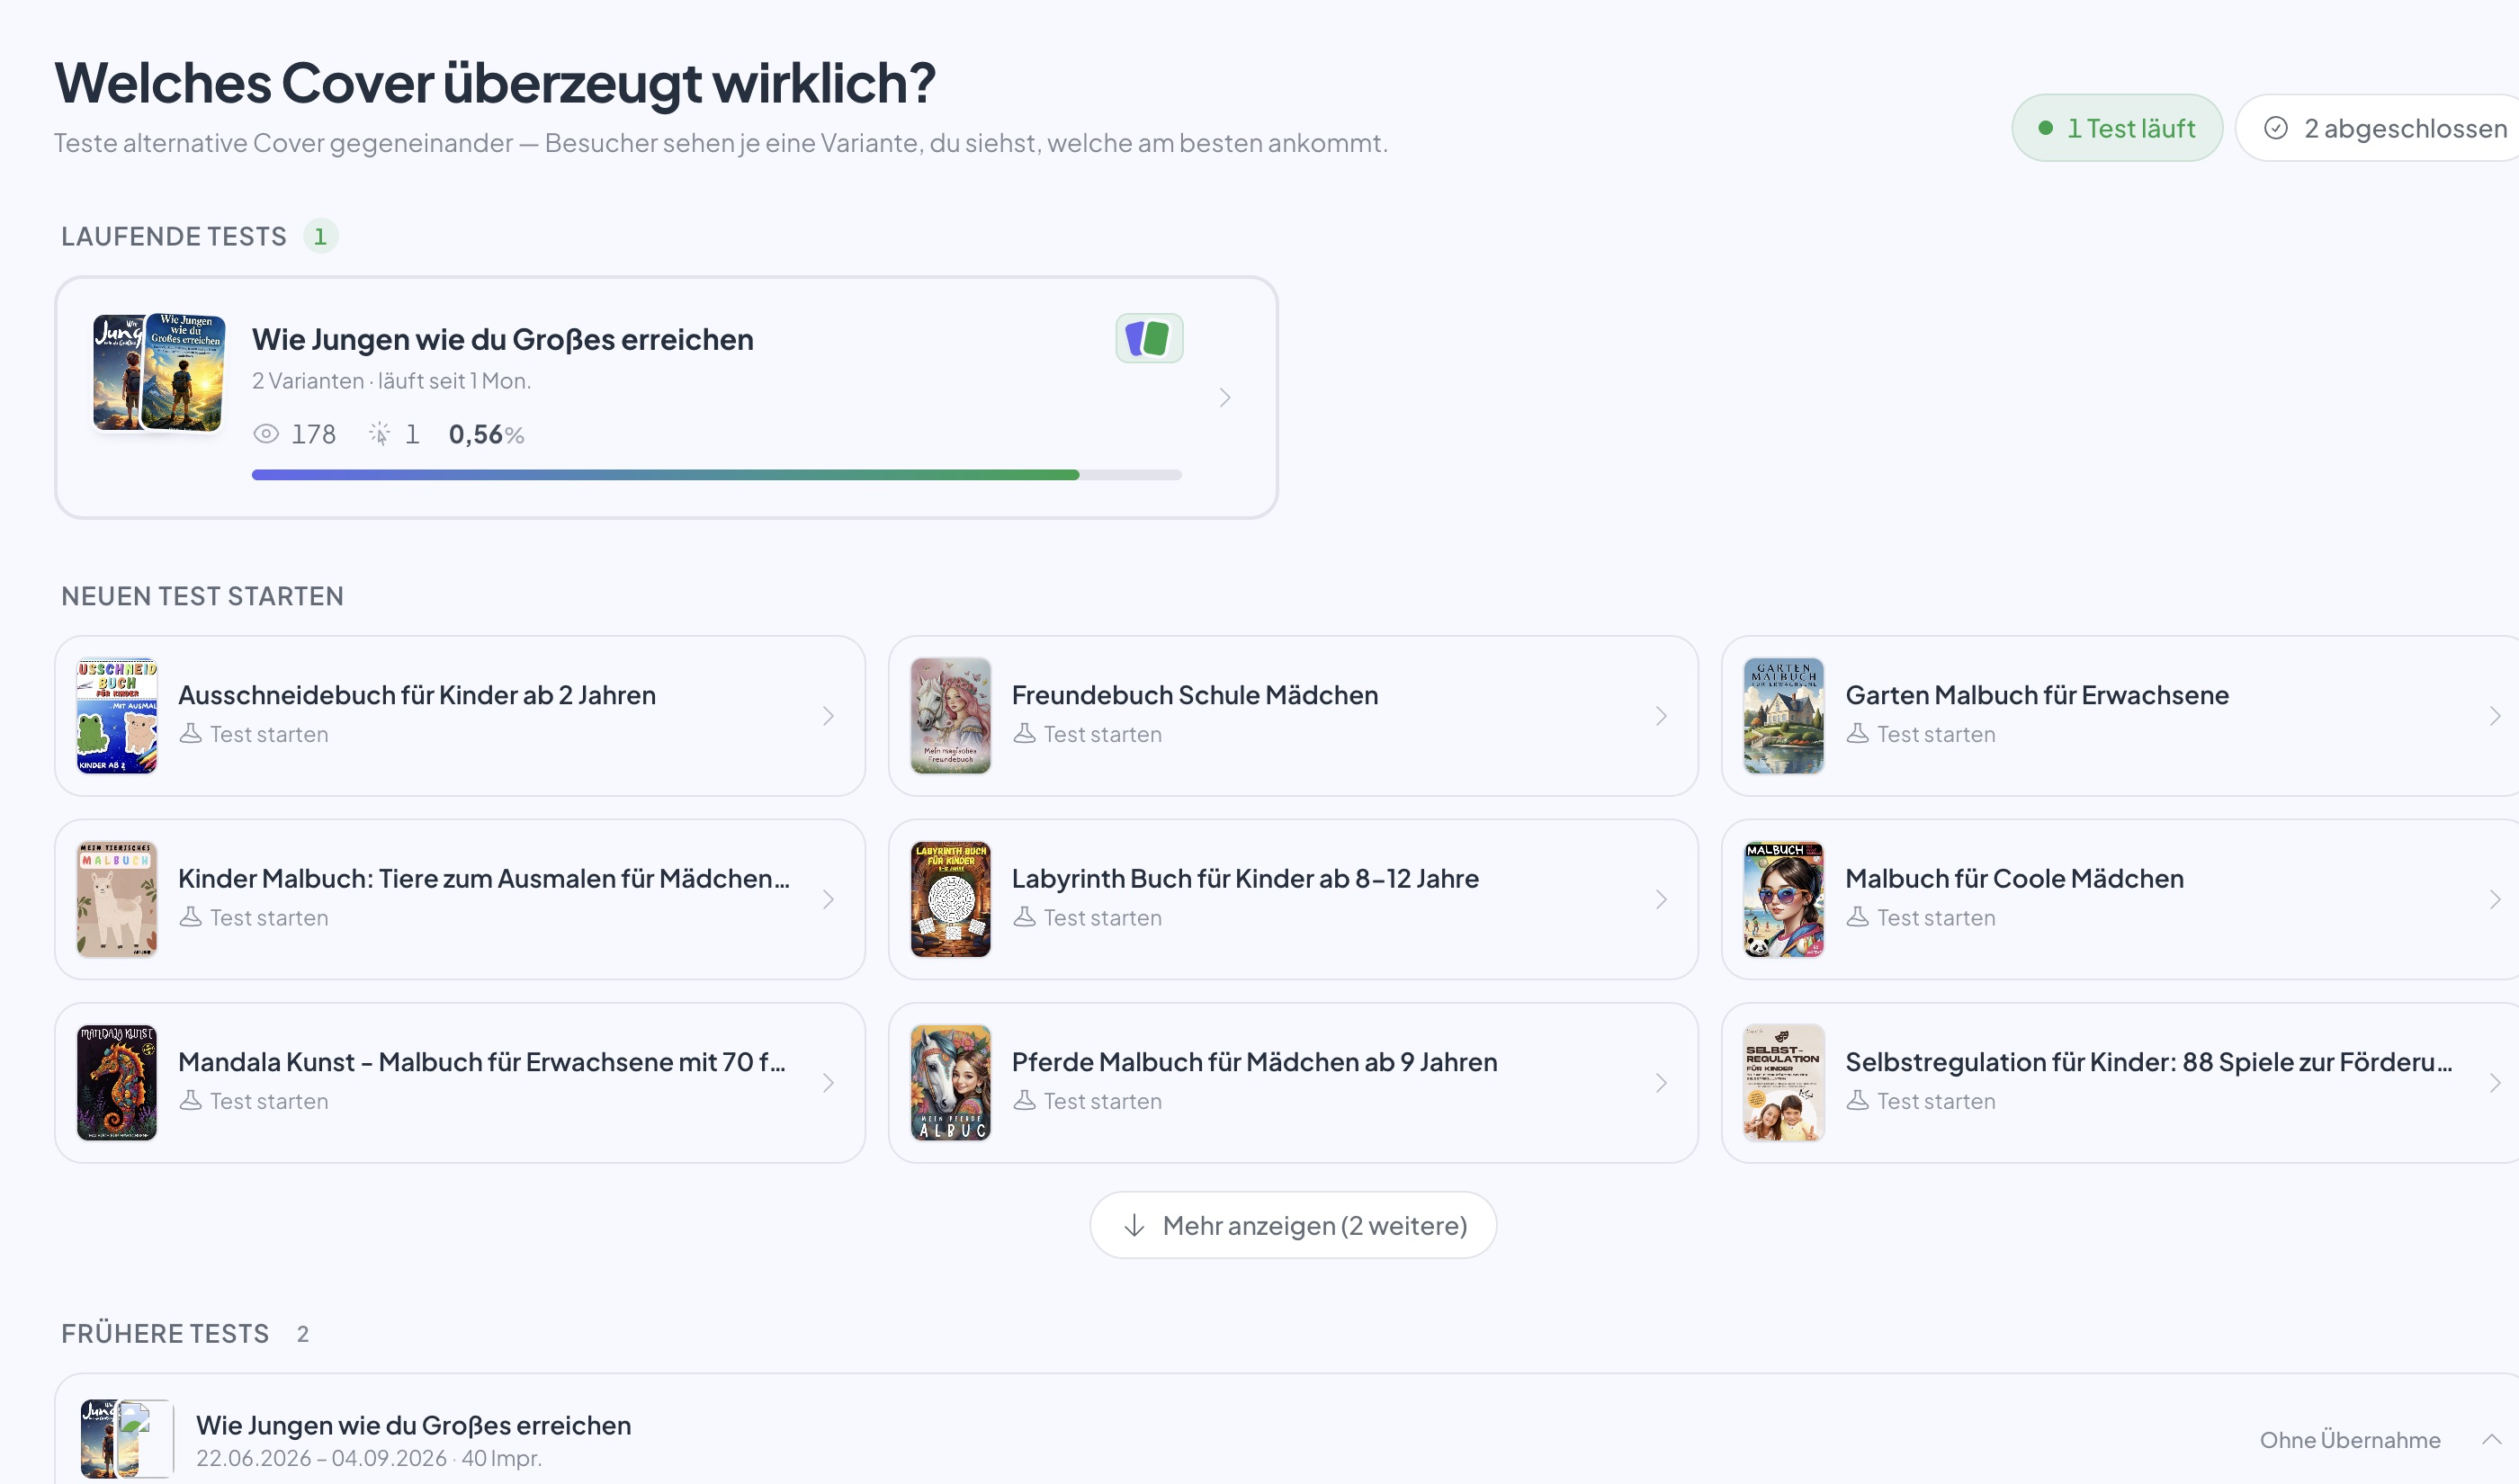Click flask icon under Pferde Malbuch für Mädchen
The image size is (2519, 1484).
point(1024,1101)
